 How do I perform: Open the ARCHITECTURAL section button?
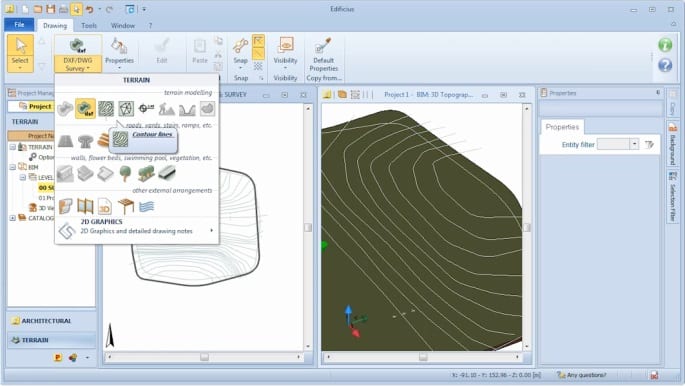pyautogui.click(x=52, y=321)
